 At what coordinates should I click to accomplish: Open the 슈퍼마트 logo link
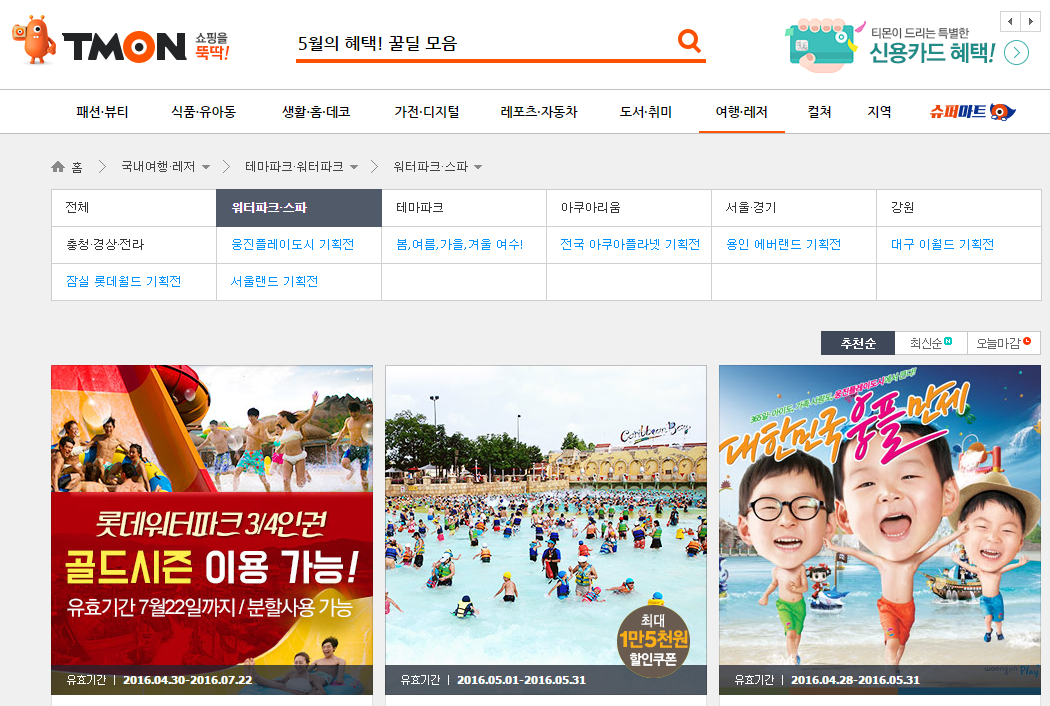(x=972, y=112)
